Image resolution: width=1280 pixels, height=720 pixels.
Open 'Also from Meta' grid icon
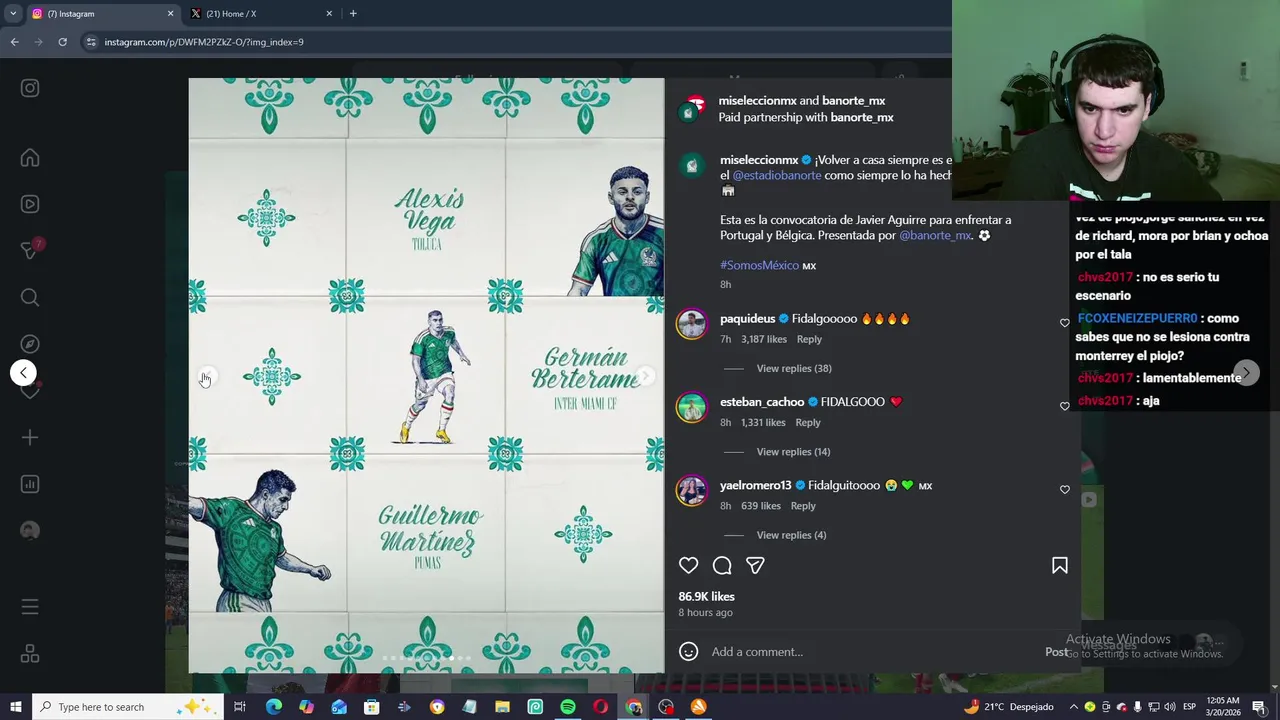tap(30, 654)
